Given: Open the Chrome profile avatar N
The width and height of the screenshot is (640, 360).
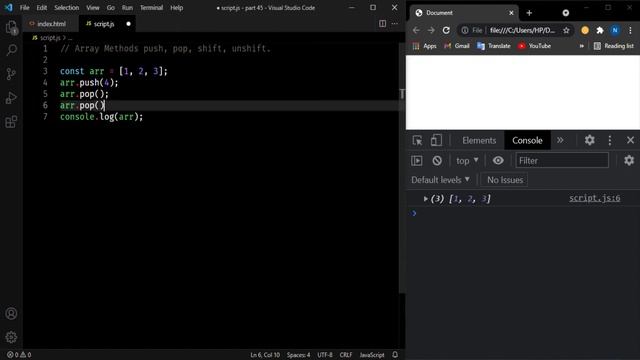Looking at the screenshot, I should point(615,30).
